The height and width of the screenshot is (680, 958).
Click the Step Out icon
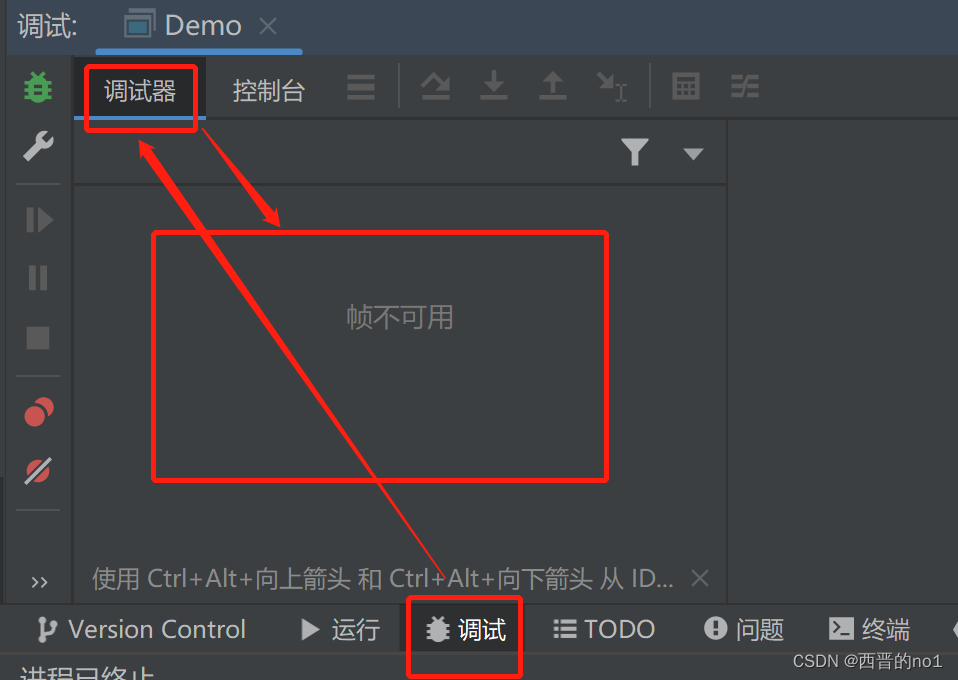552,86
